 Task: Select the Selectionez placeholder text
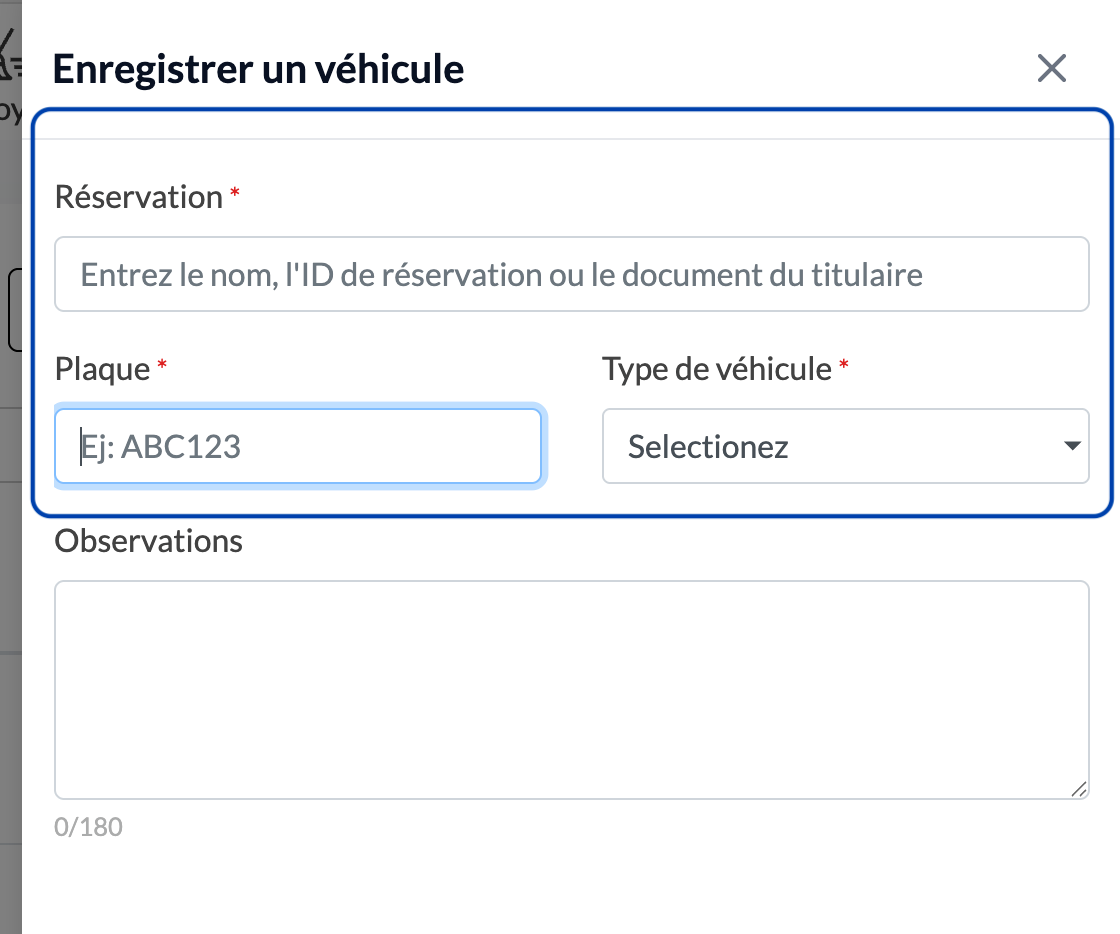click(x=708, y=447)
